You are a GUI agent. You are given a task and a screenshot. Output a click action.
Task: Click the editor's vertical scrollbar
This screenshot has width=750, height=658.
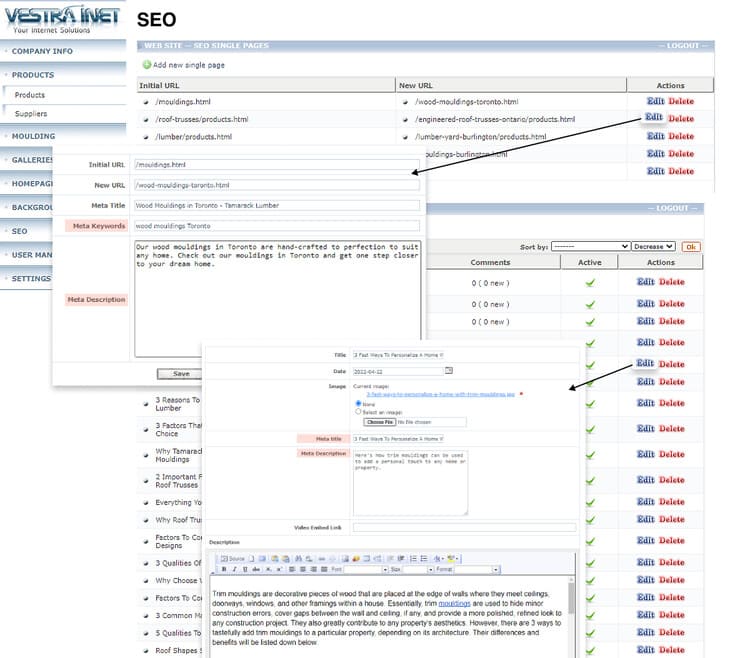[571, 617]
